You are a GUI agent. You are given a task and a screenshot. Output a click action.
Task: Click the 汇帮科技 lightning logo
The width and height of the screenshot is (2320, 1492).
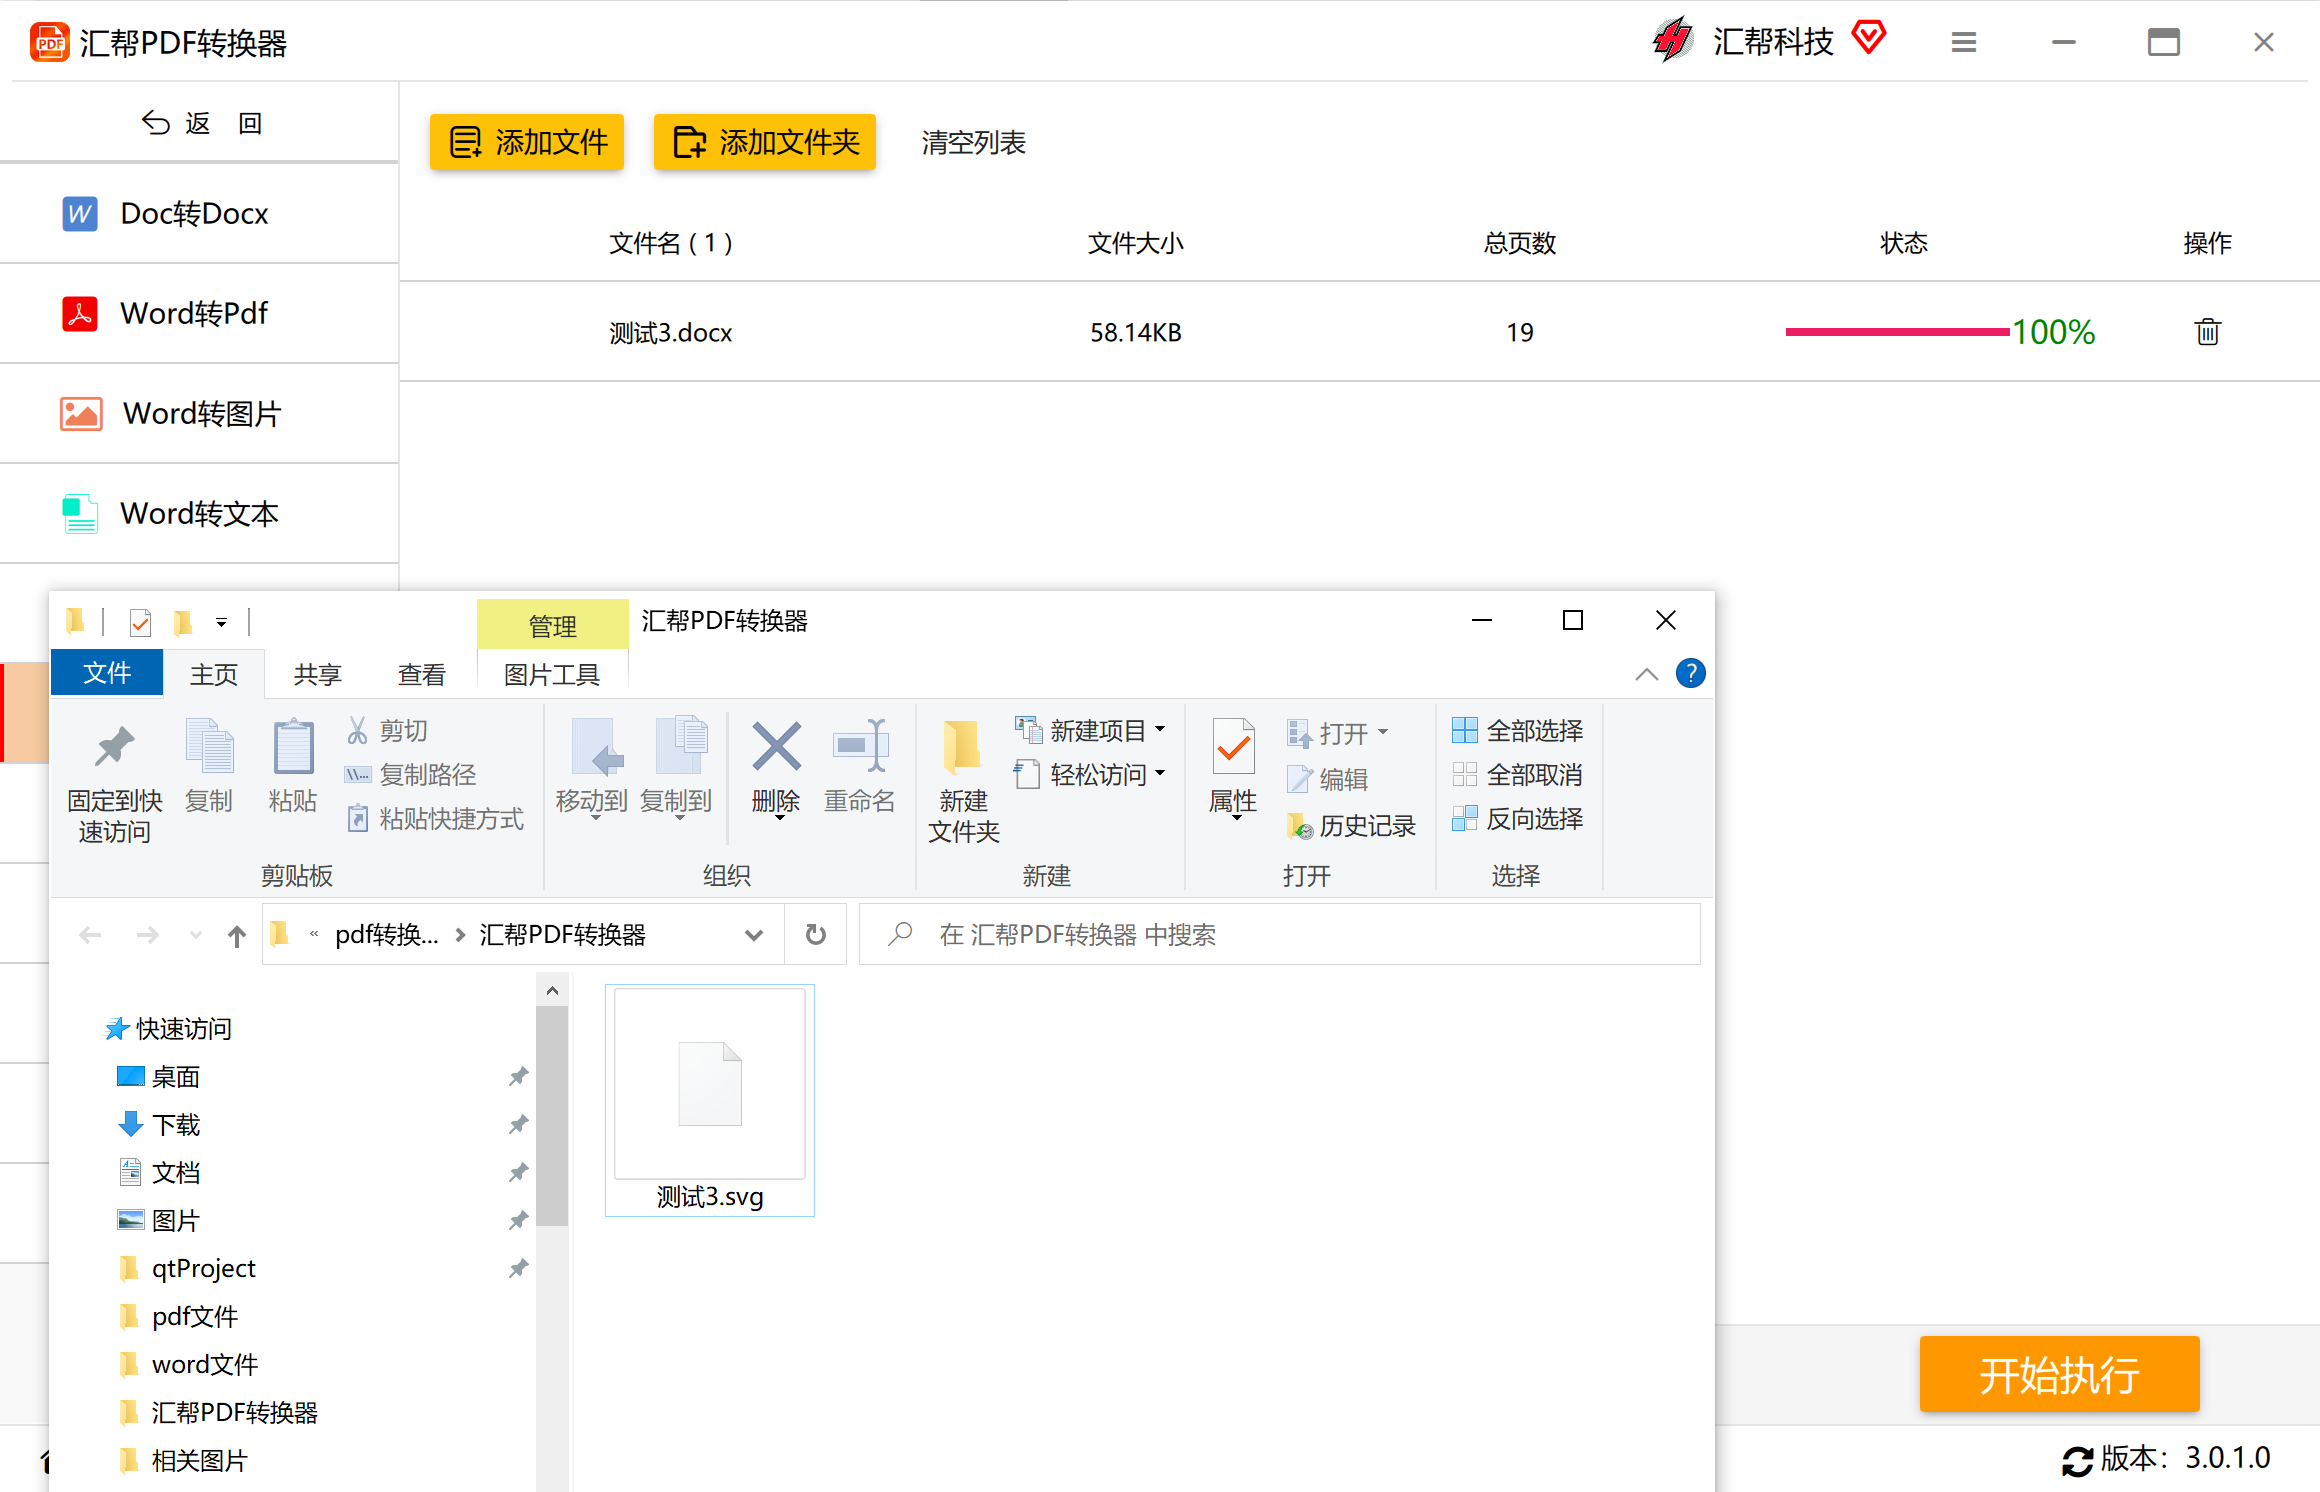click(x=1672, y=40)
